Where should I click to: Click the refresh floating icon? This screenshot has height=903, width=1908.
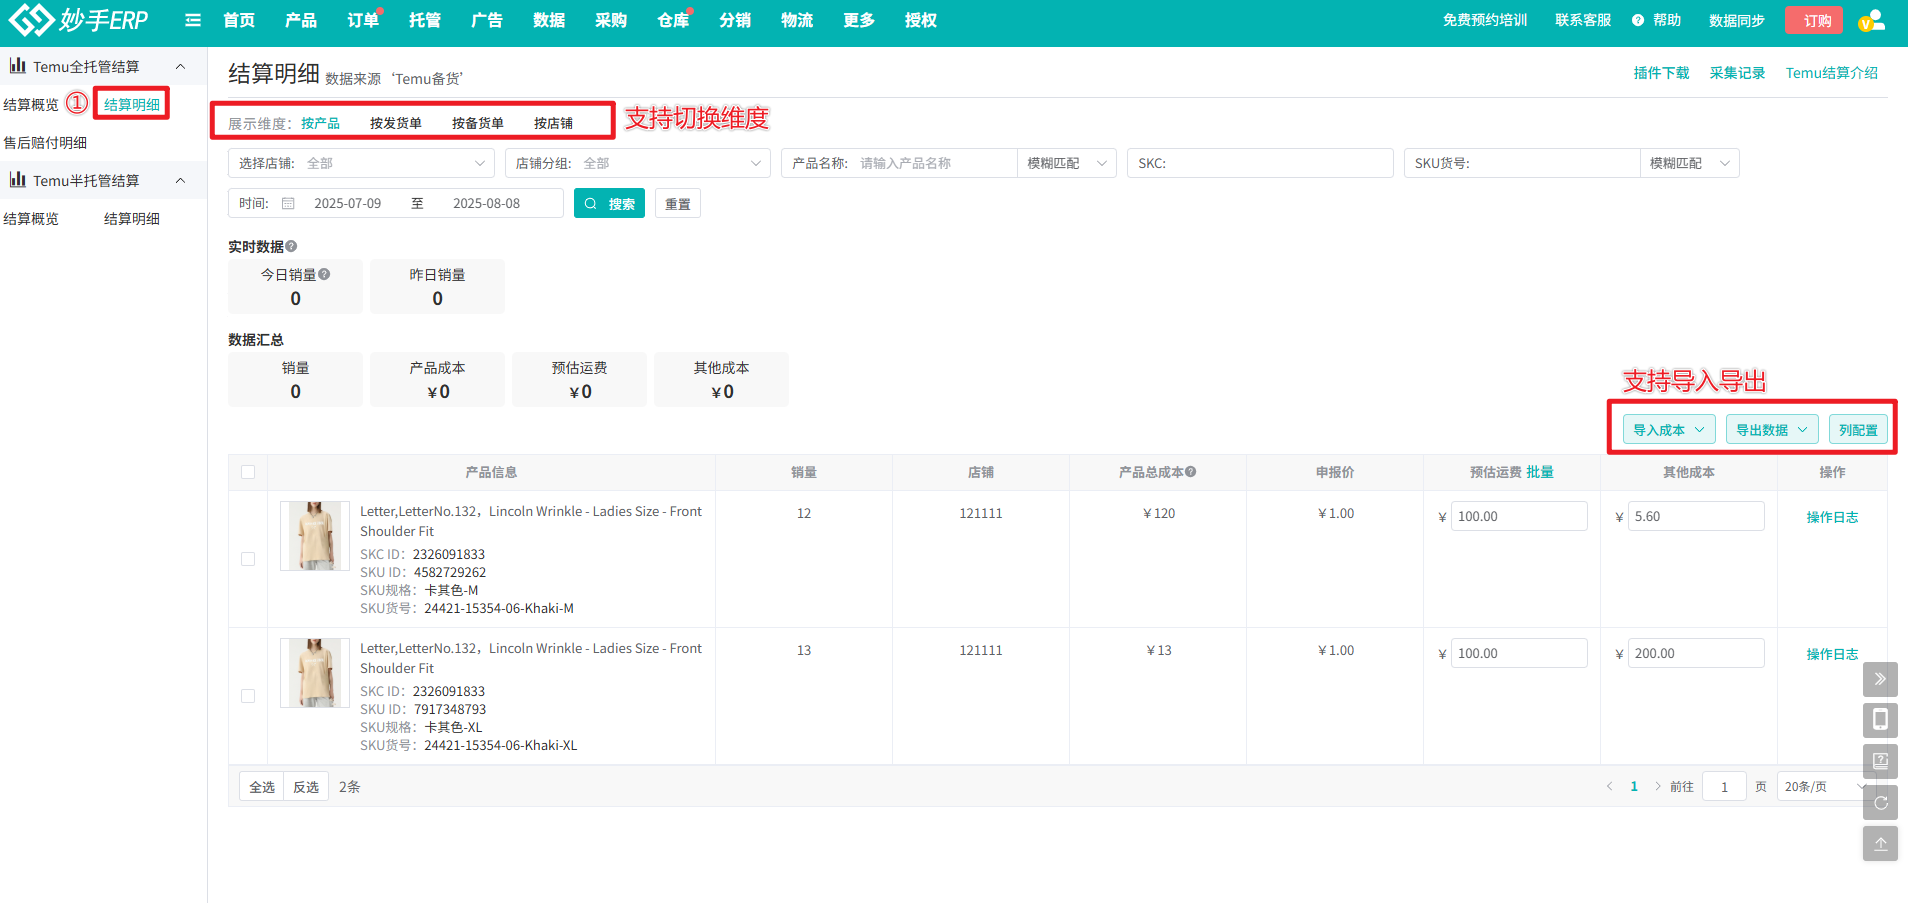pos(1880,803)
